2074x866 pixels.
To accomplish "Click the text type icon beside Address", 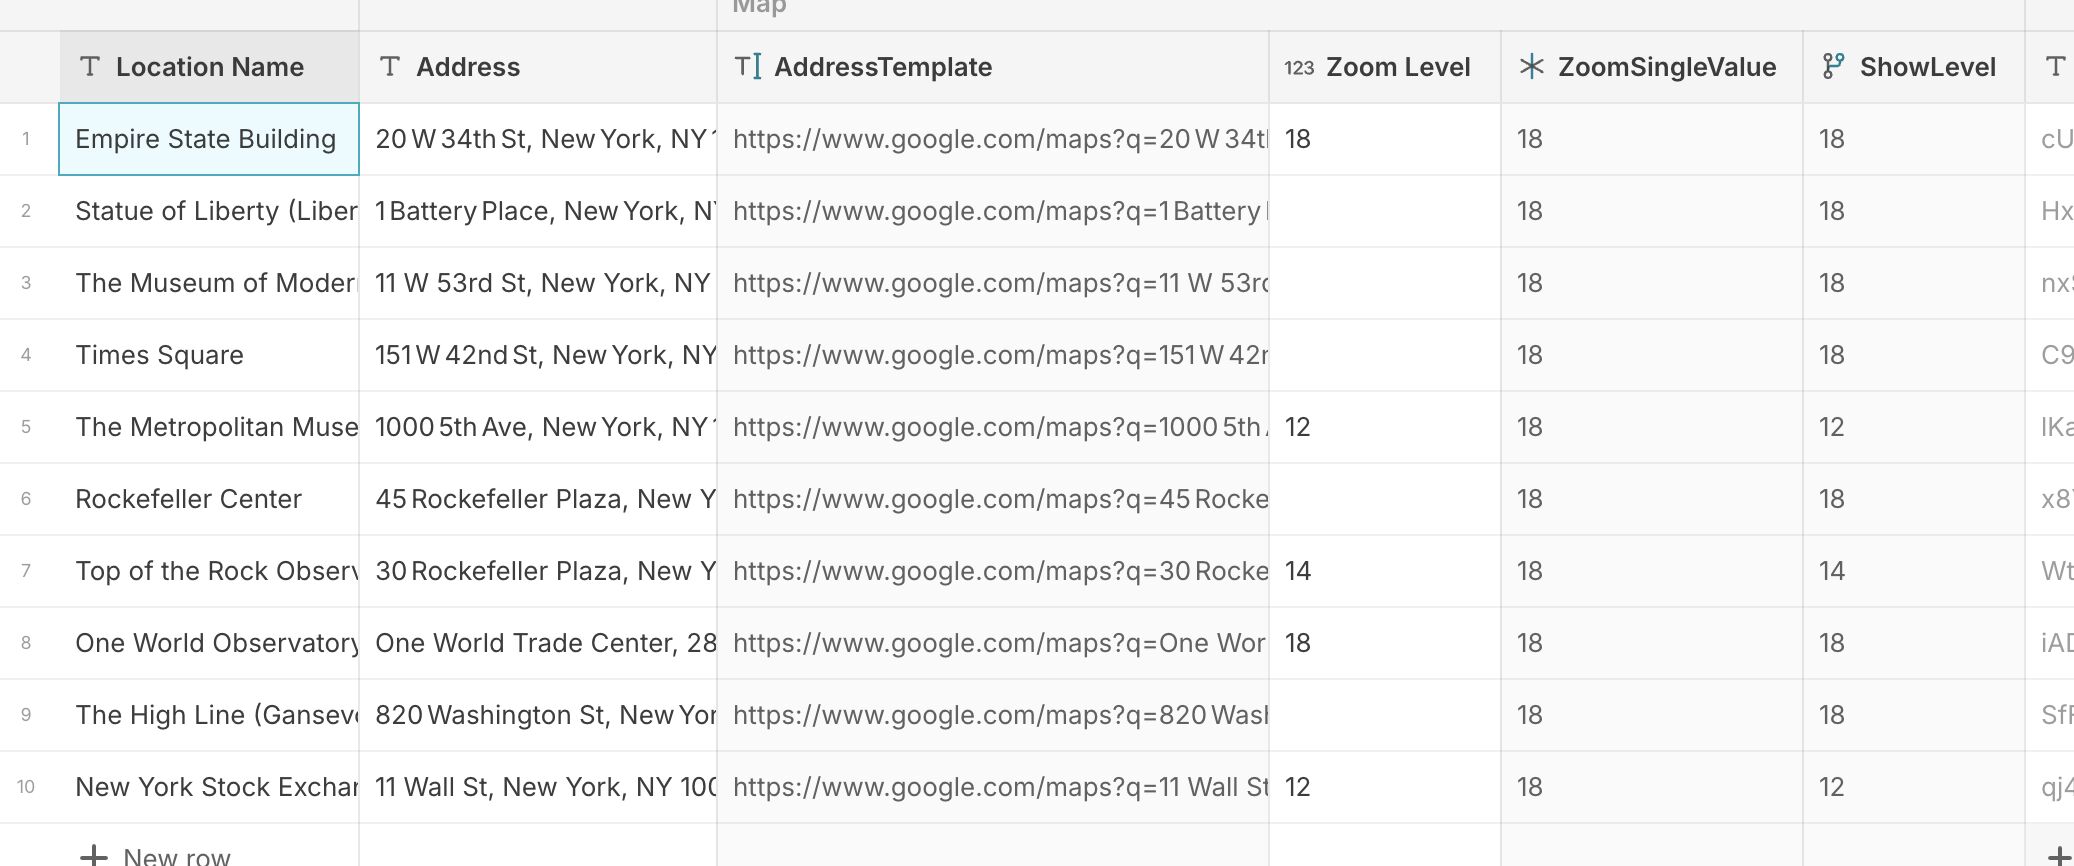I will [x=390, y=67].
